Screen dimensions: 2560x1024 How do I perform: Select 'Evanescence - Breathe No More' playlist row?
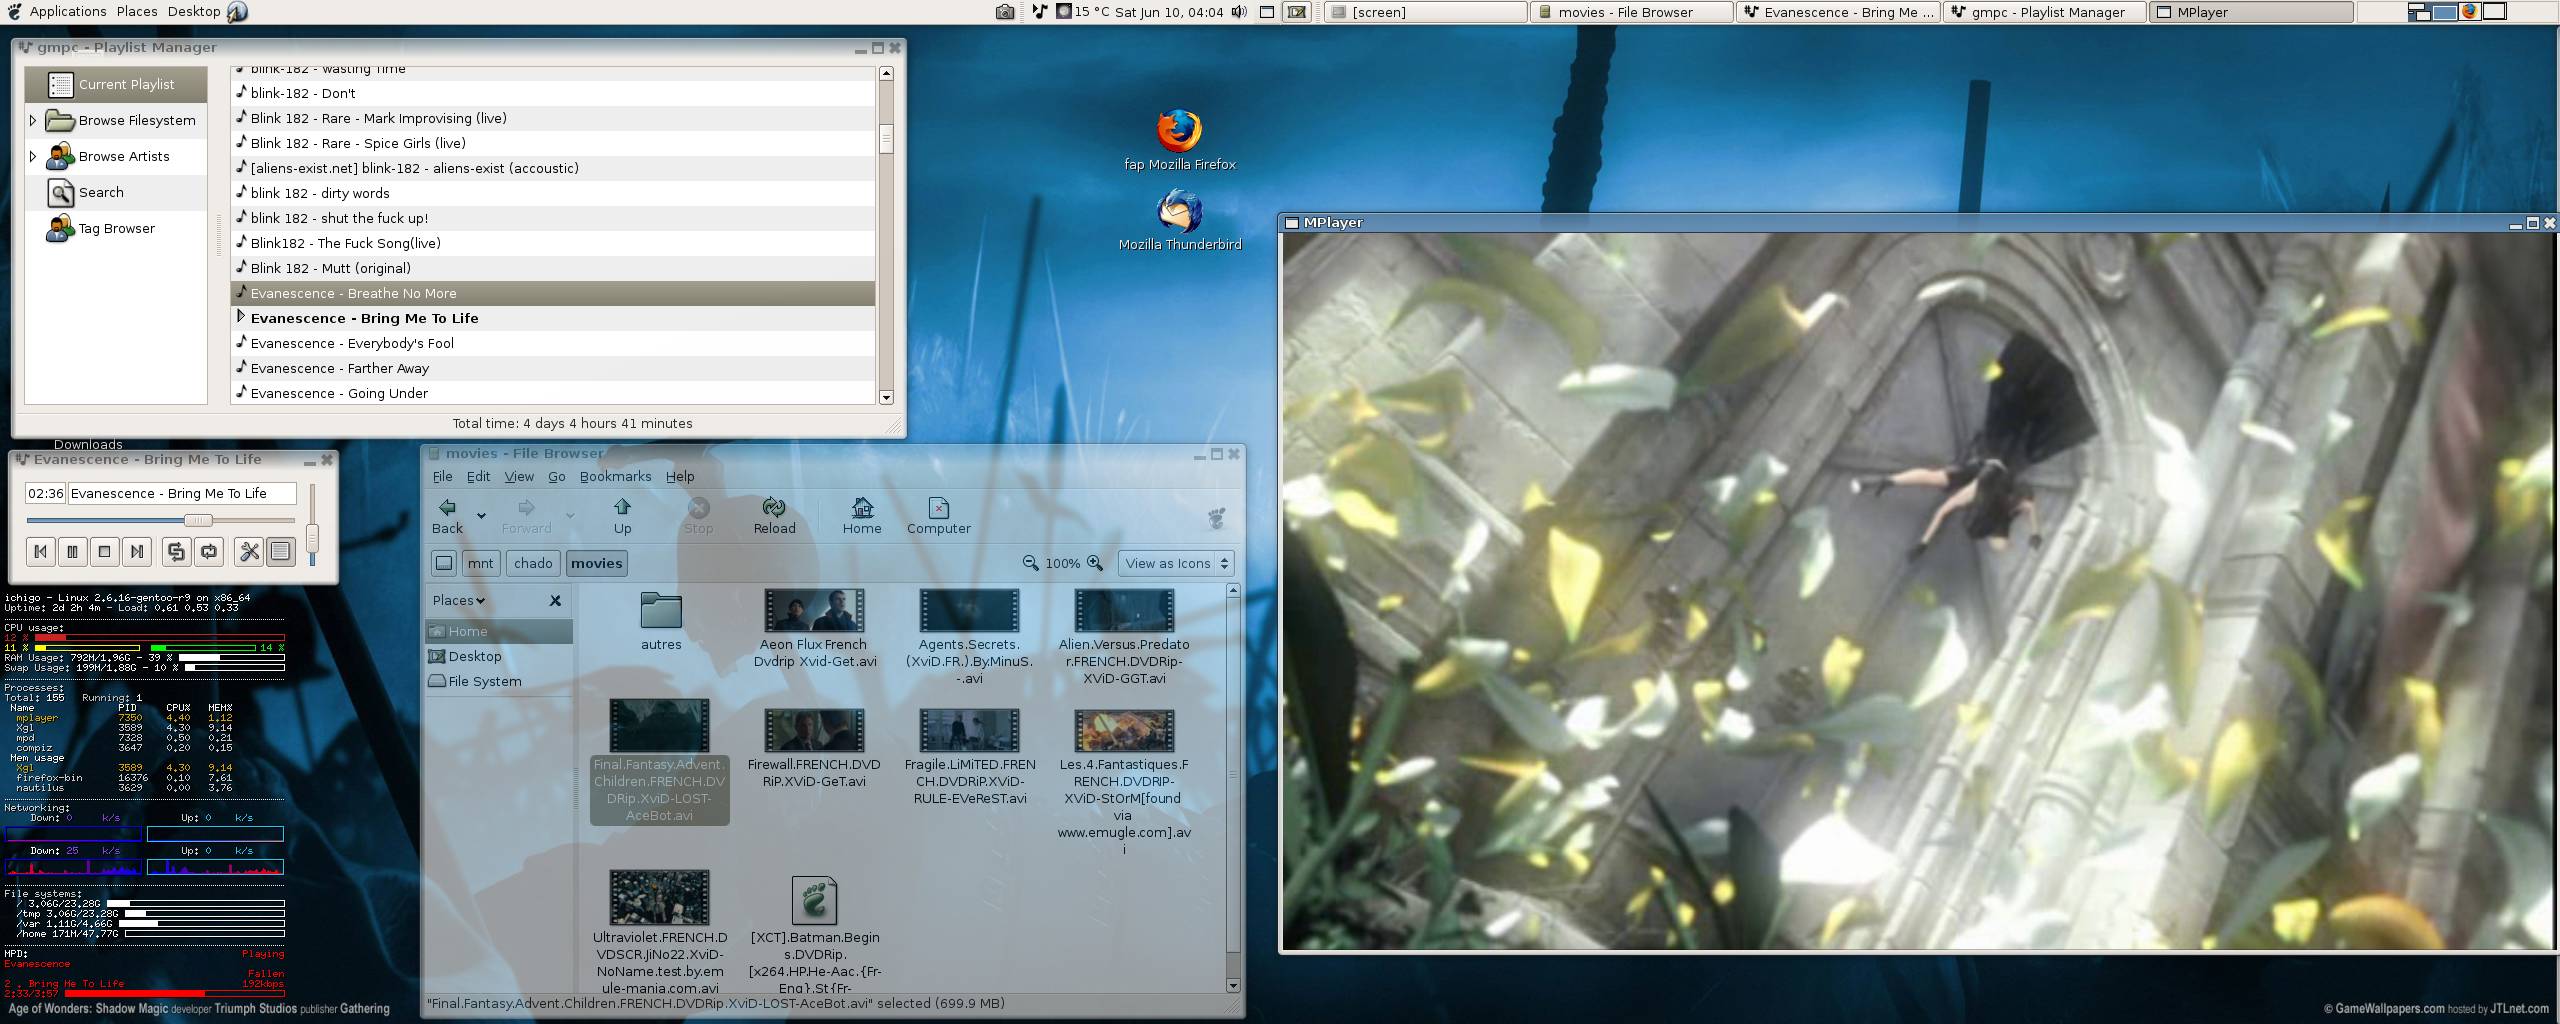pos(553,293)
